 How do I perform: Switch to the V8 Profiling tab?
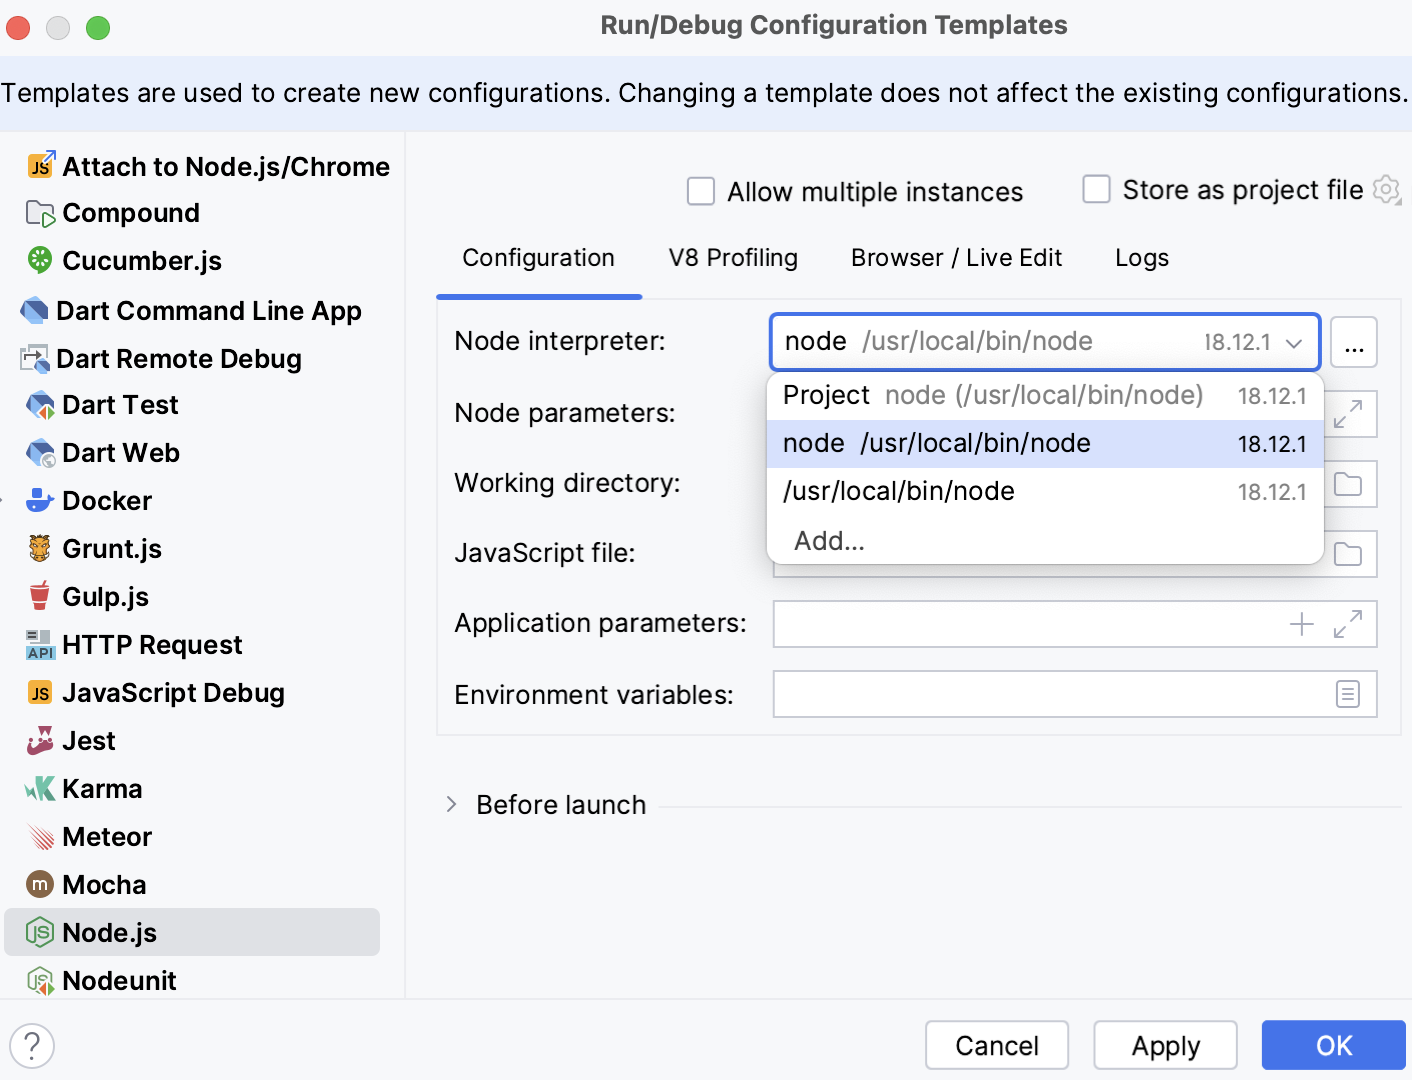point(733,257)
